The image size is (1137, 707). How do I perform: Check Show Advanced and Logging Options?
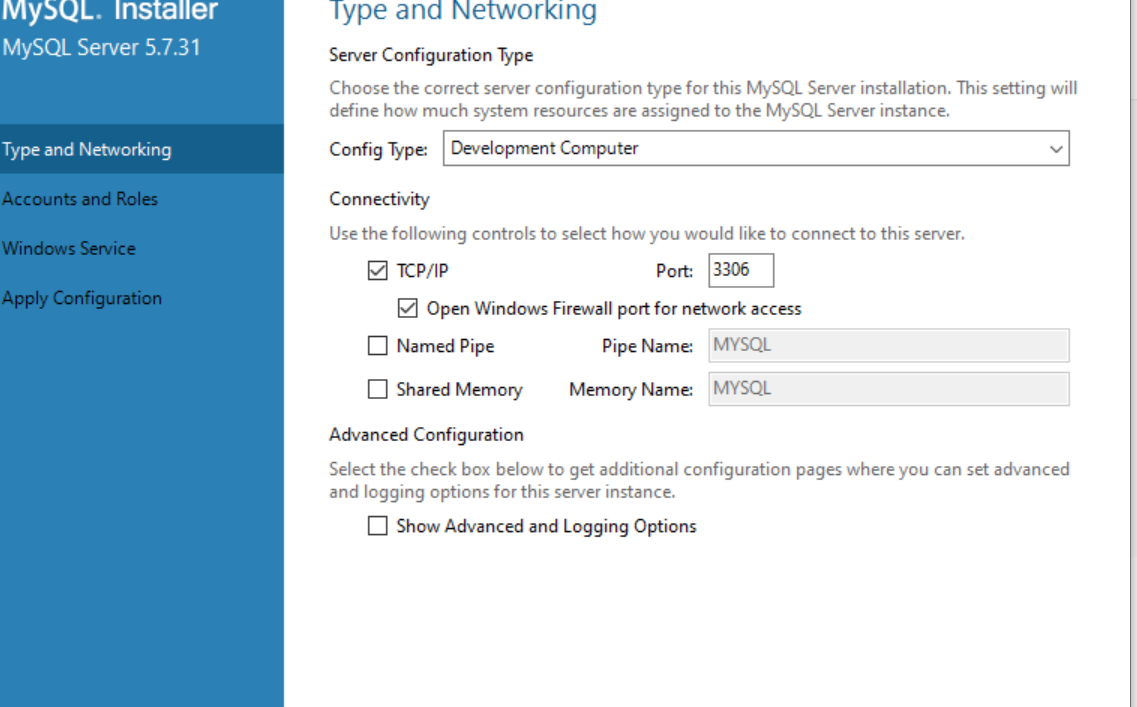click(x=377, y=526)
